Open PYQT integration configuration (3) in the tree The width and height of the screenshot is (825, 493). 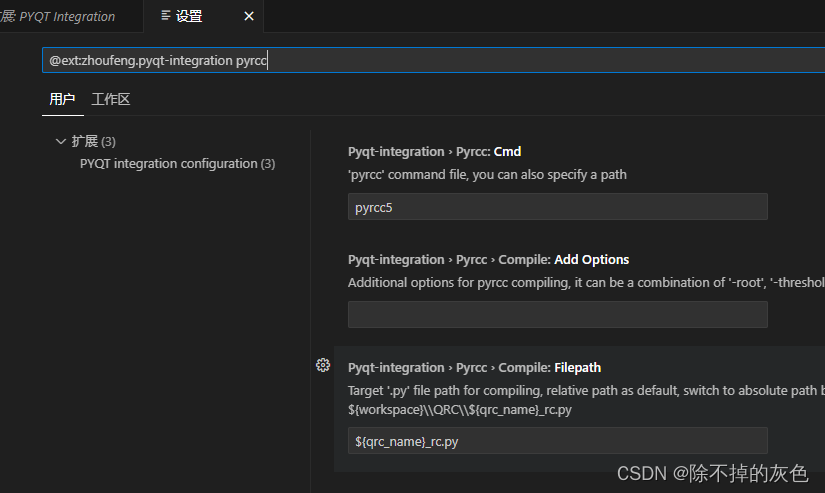(x=177, y=164)
